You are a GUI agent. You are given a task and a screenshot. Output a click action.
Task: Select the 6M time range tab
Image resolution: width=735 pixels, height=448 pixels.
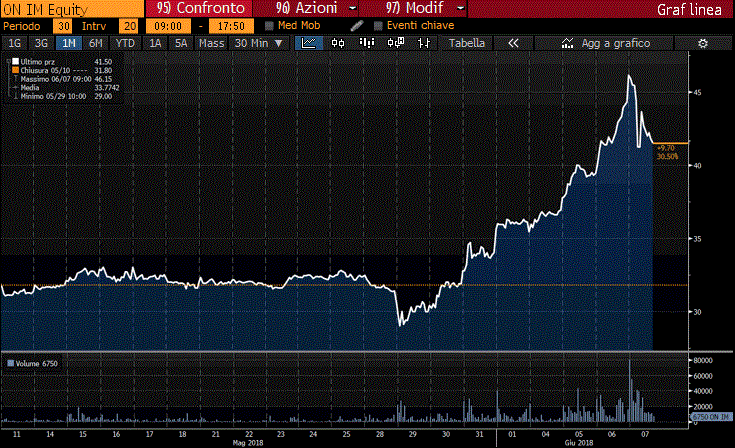[96, 43]
